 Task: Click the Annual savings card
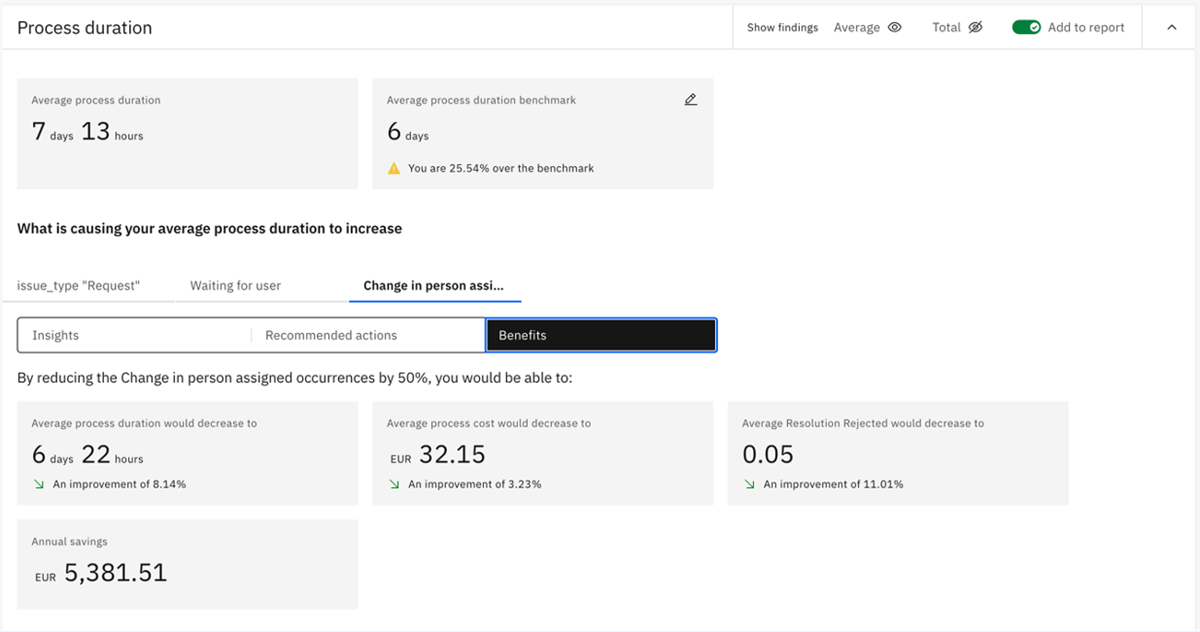pyautogui.click(x=187, y=564)
